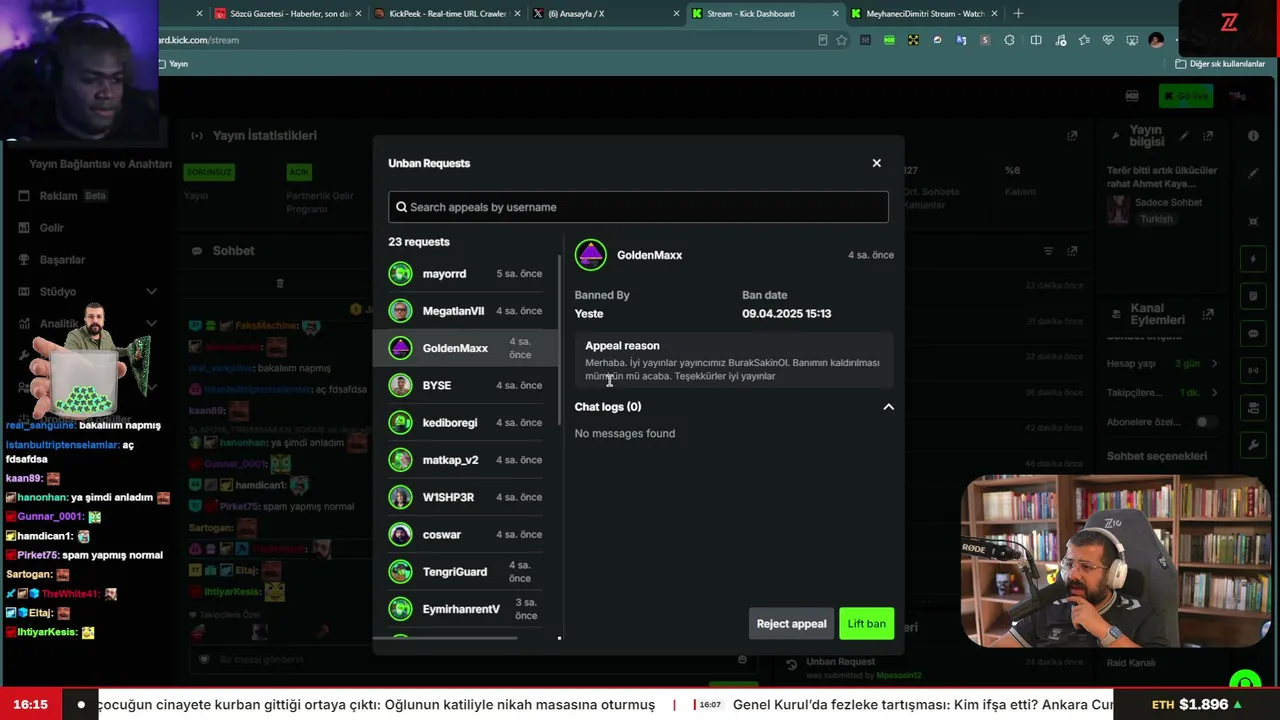
Task: Expand the Analitik sidebar section
Action: [x=151, y=324]
